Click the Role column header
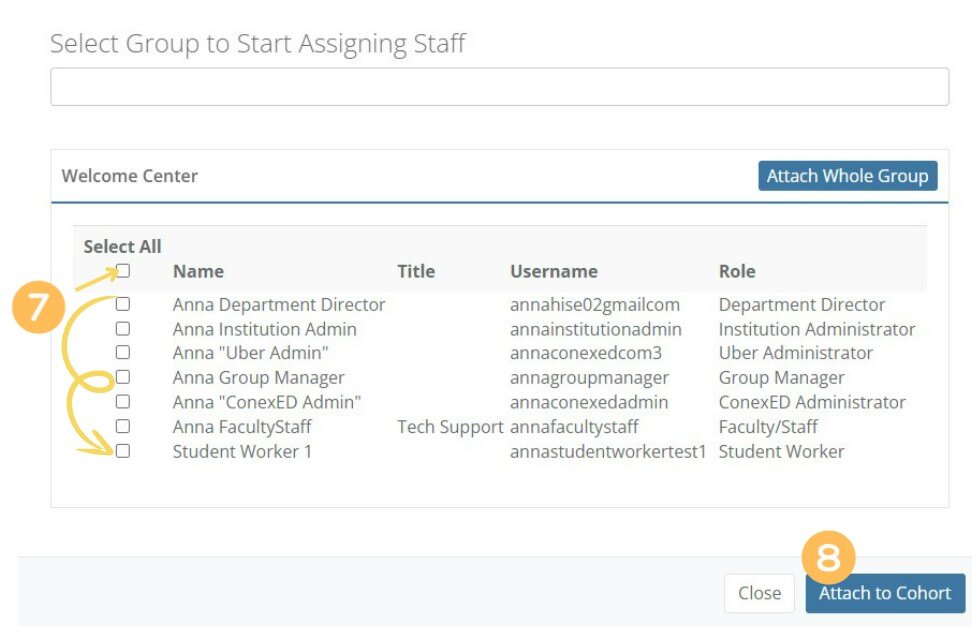The height and width of the screenshot is (631, 972). coord(737,271)
